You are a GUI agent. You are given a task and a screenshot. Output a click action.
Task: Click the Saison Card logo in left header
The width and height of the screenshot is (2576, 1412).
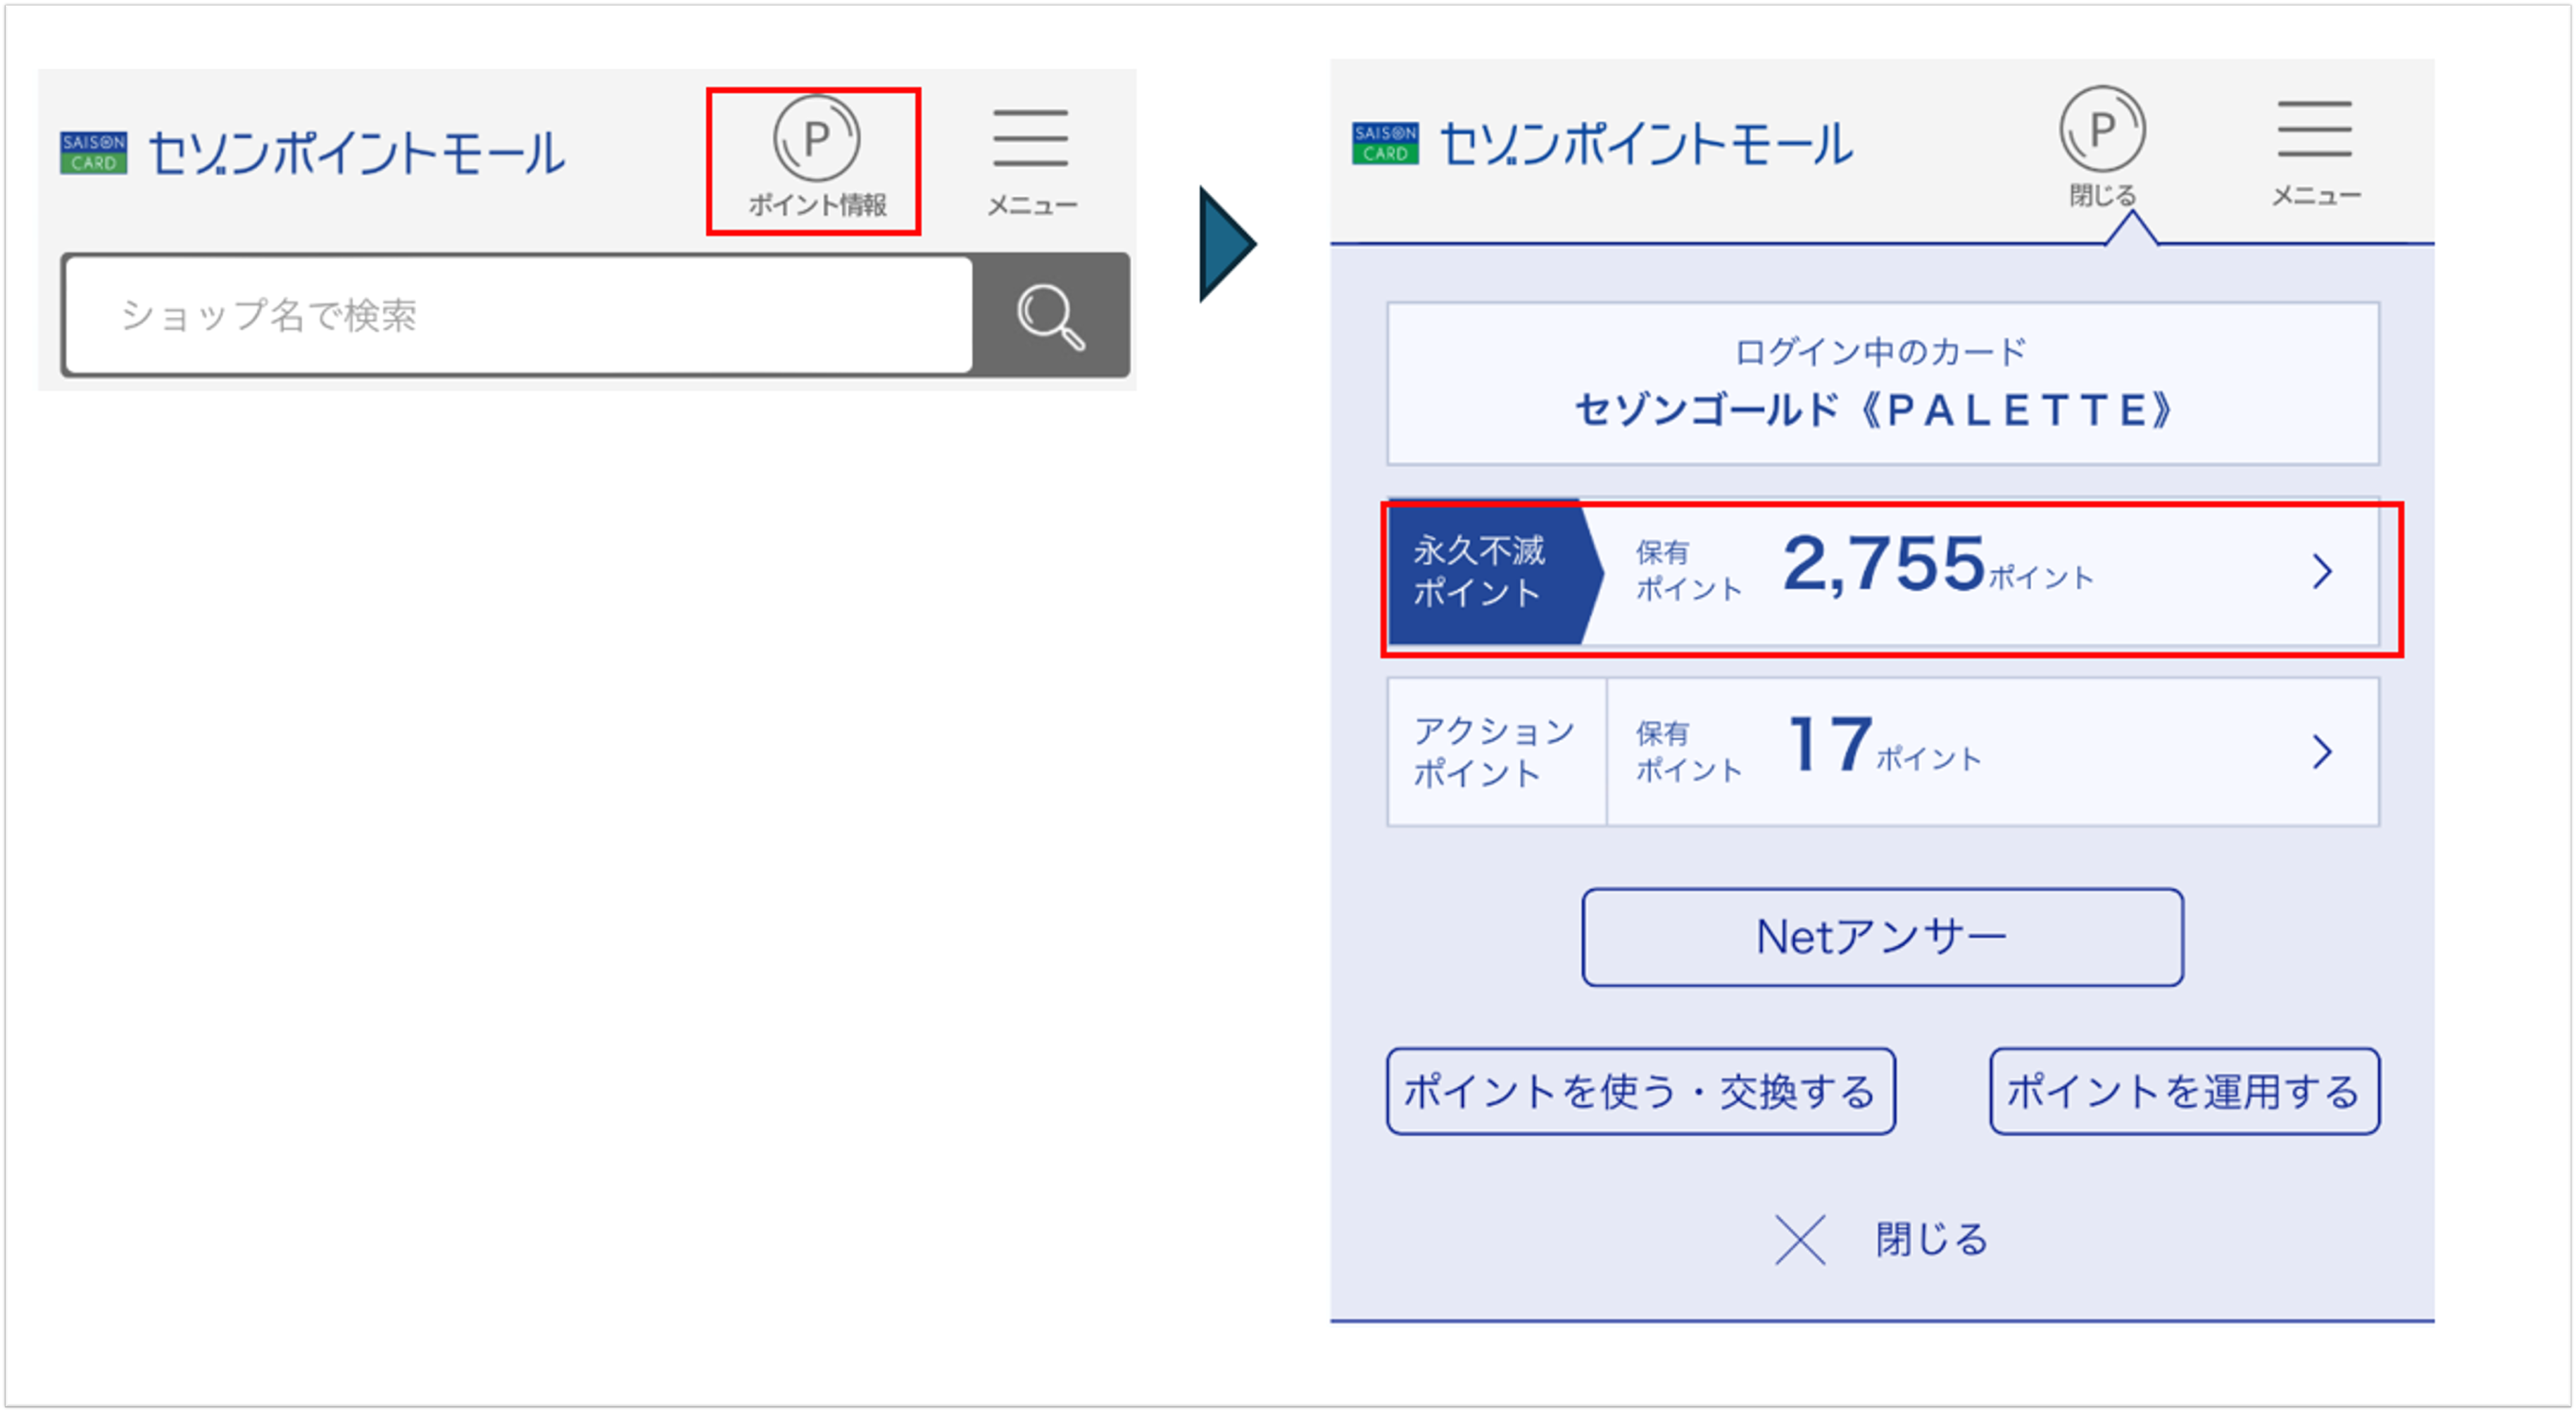tap(93, 153)
